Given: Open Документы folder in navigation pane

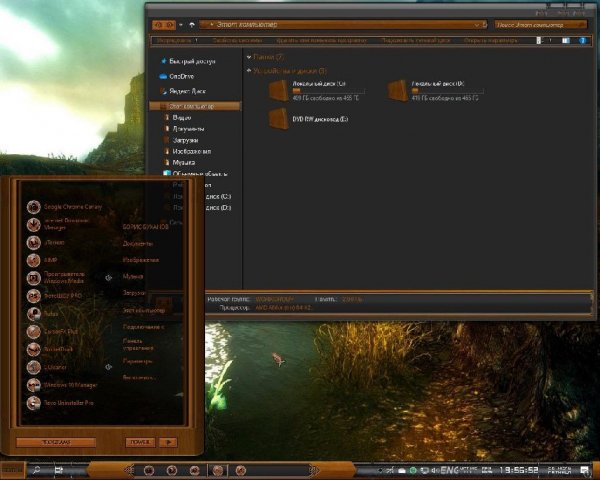Looking at the screenshot, I should pyautogui.click(x=184, y=129).
